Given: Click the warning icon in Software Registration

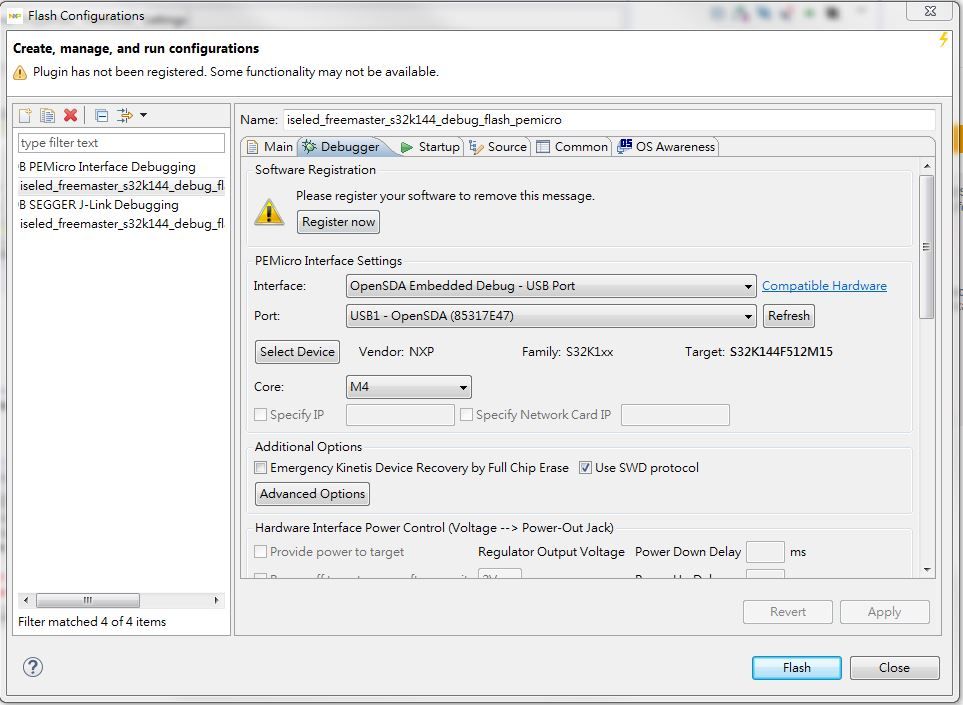Looking at the screenshot, I should [x=269, y=212].
